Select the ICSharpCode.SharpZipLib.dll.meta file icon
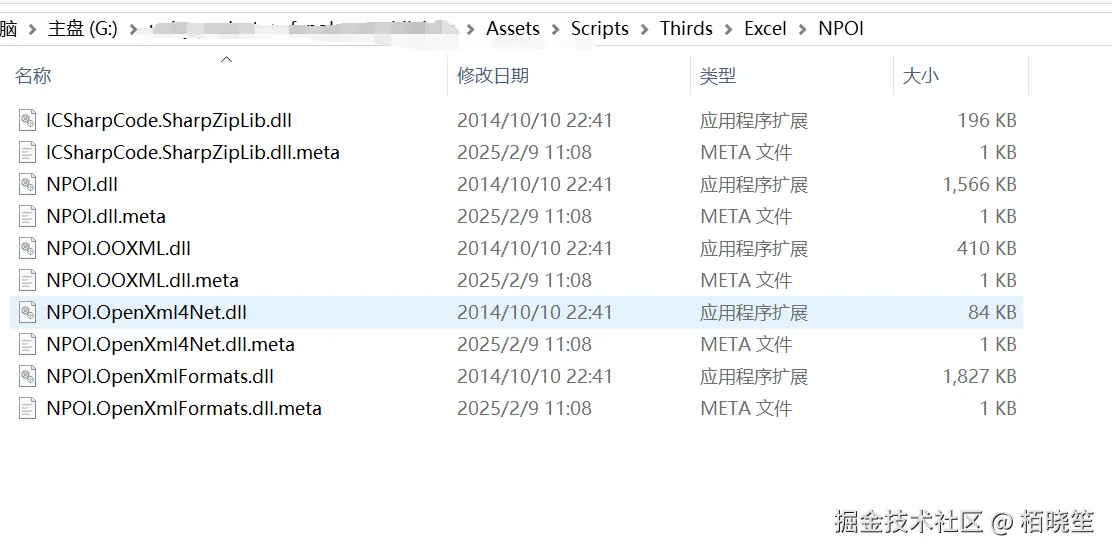This screenshot has height=553, width=1112. click(x=27, y=152)
